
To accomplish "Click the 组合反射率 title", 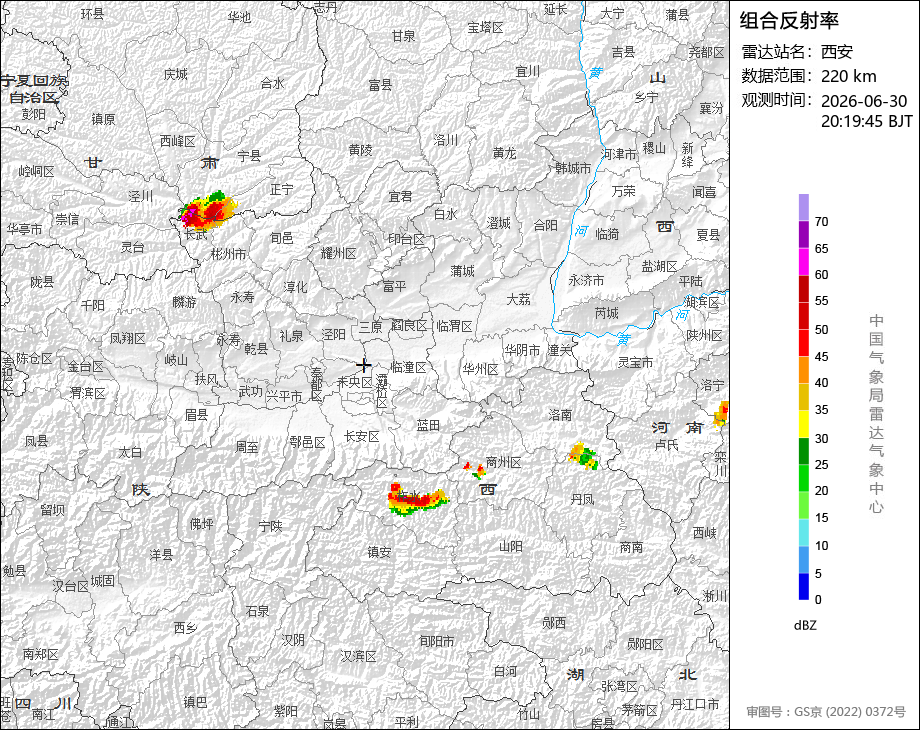I will point(789,21).
